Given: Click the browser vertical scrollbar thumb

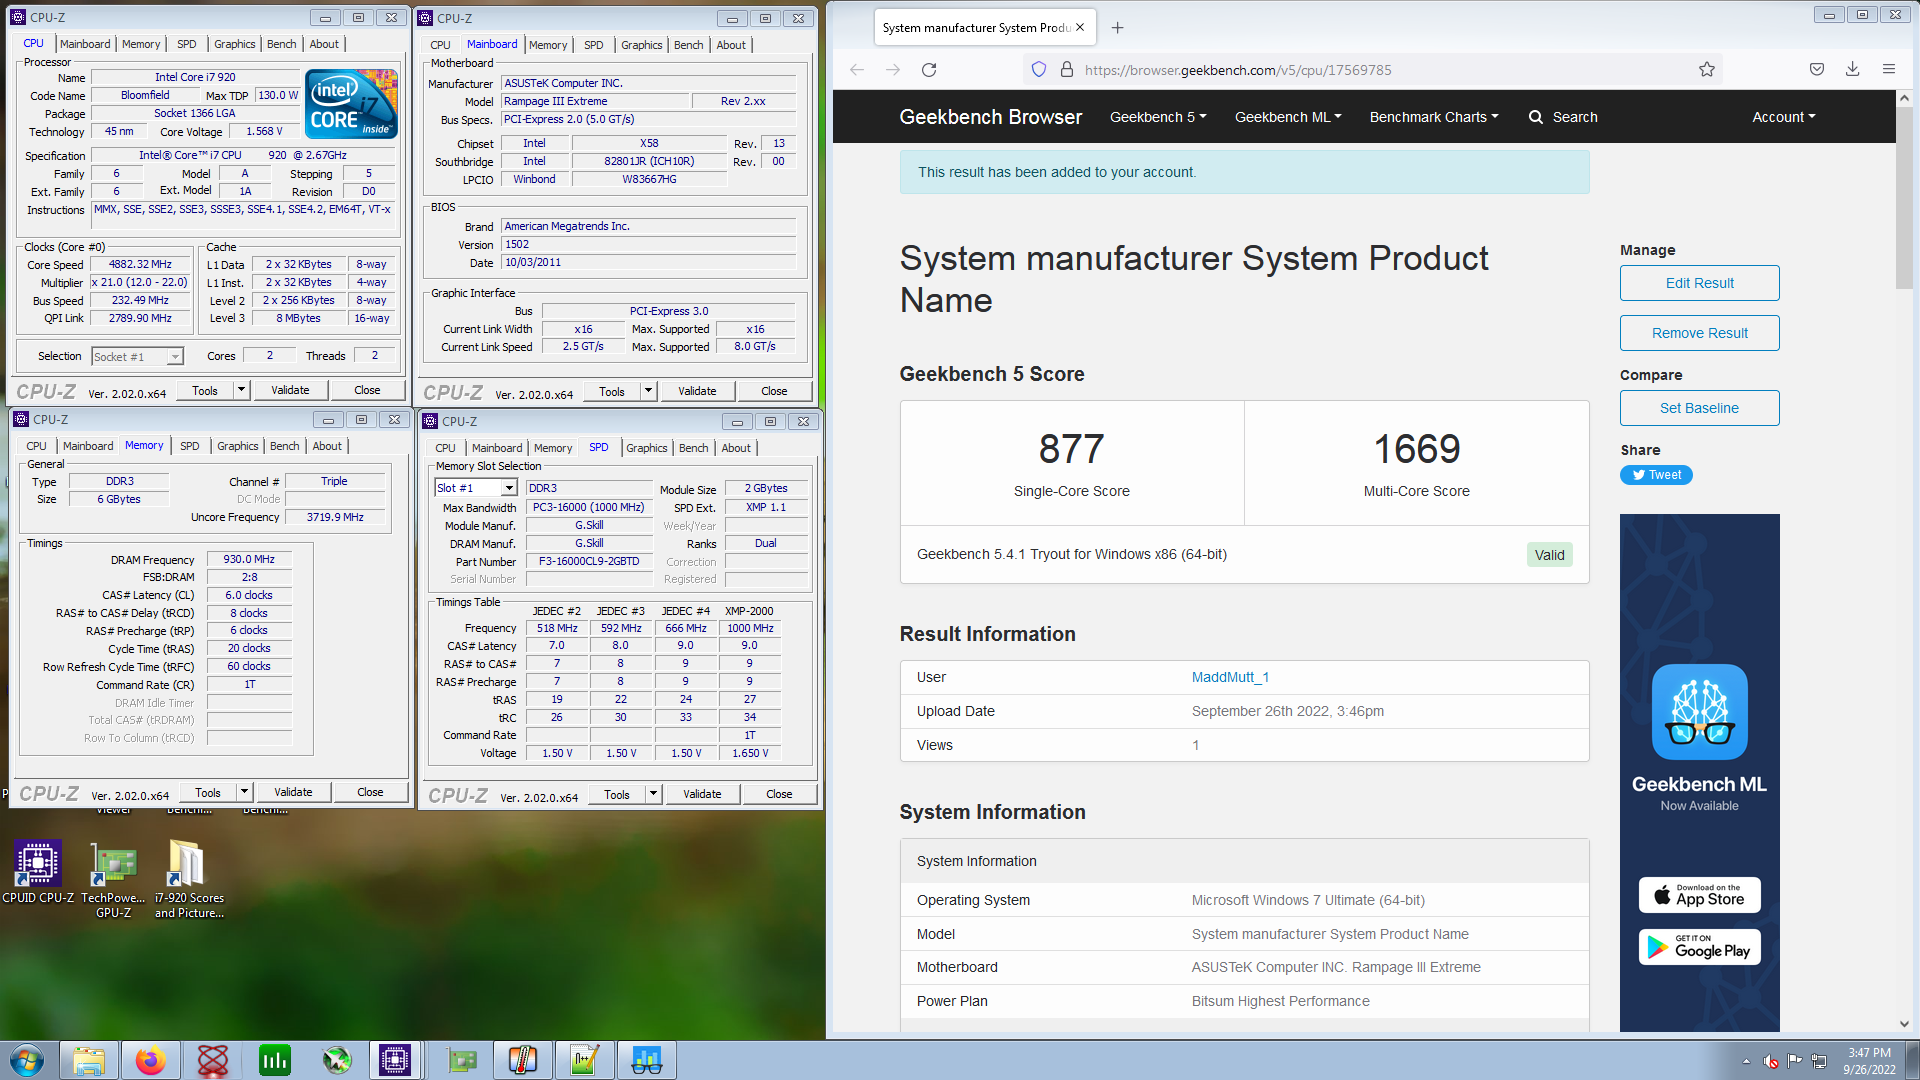Looking at the screenshot, I should (1904, 198).
